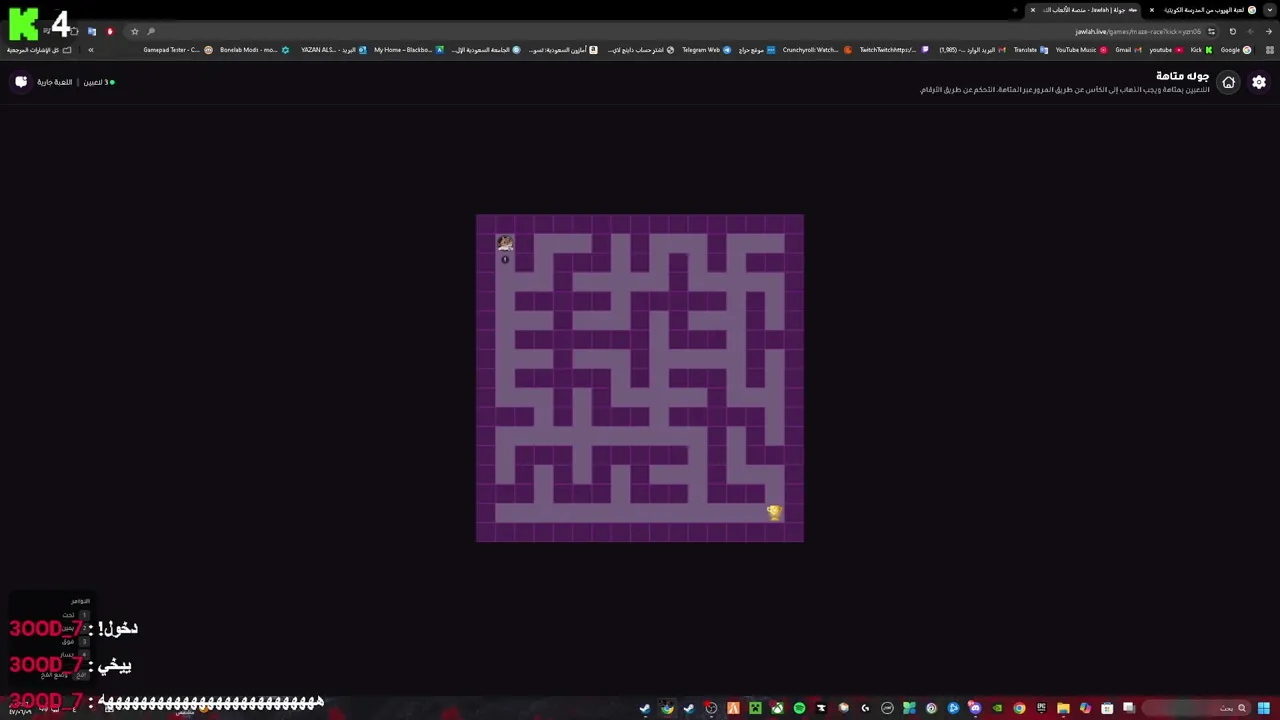Open site information icon in address bar

(x=1211, y=31)
